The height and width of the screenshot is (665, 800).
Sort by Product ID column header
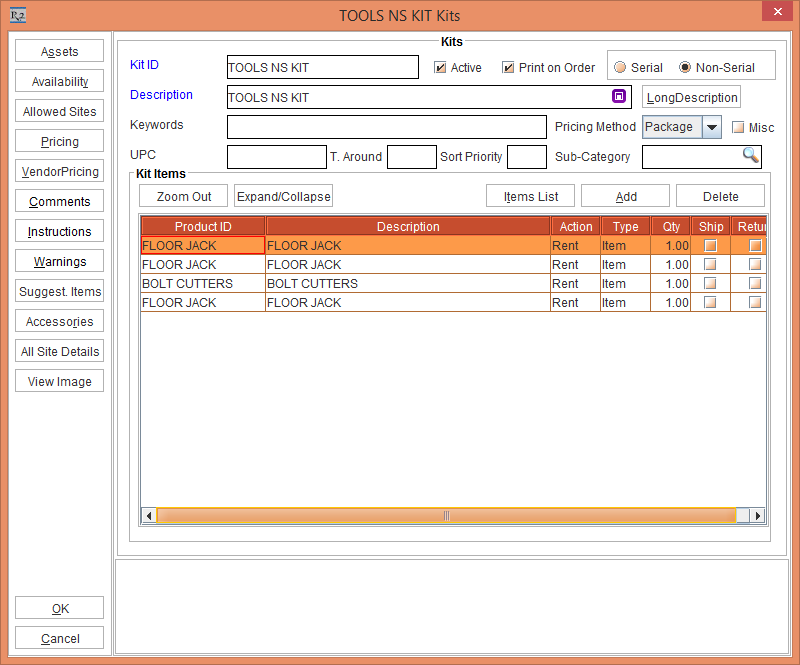(x=203, y=226)
